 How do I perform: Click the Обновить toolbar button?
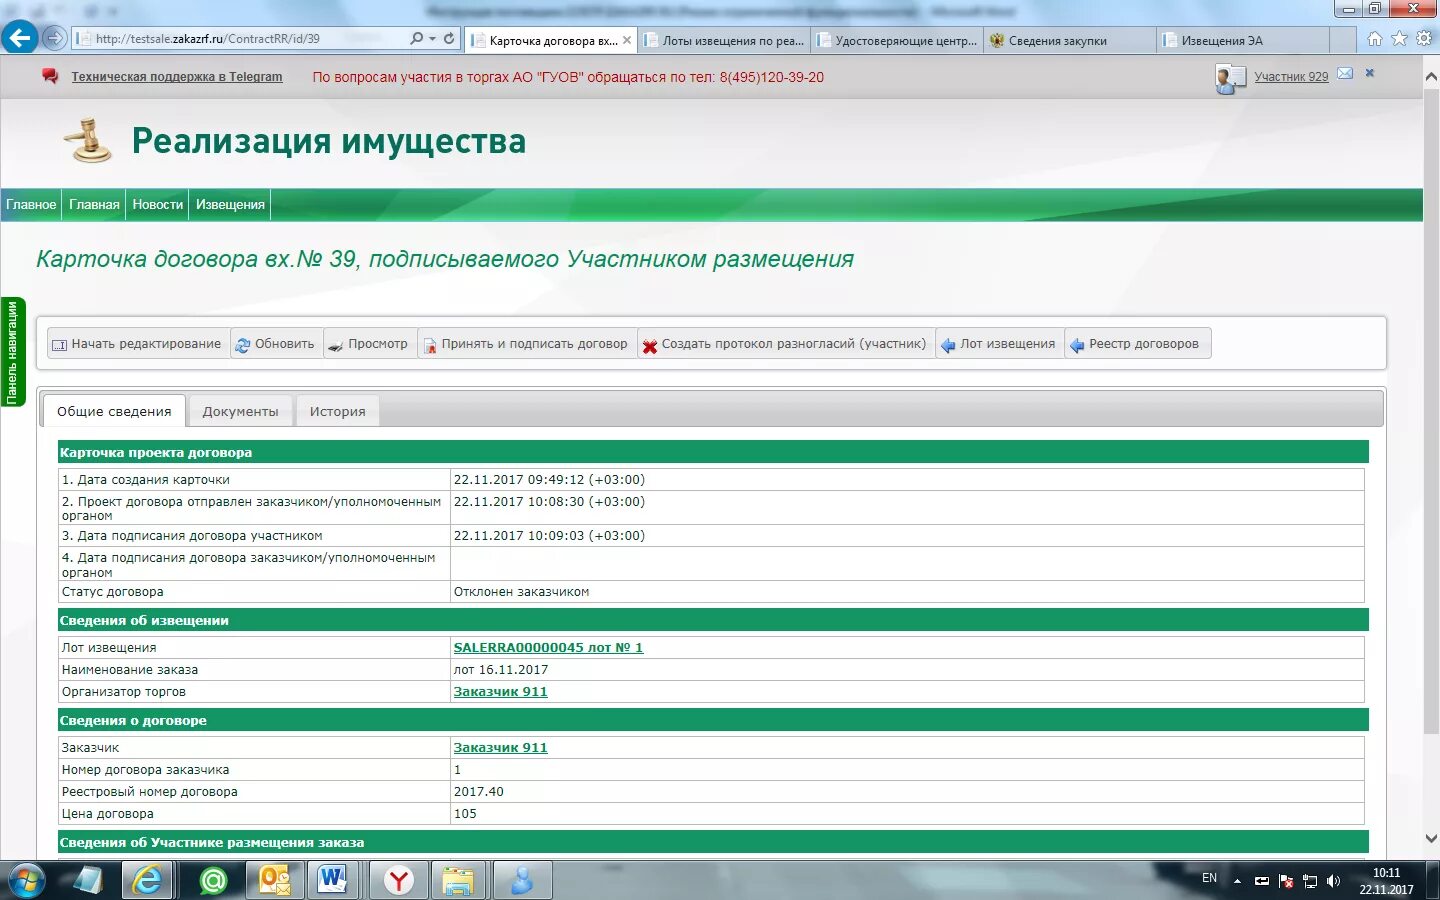pos(275,344)
